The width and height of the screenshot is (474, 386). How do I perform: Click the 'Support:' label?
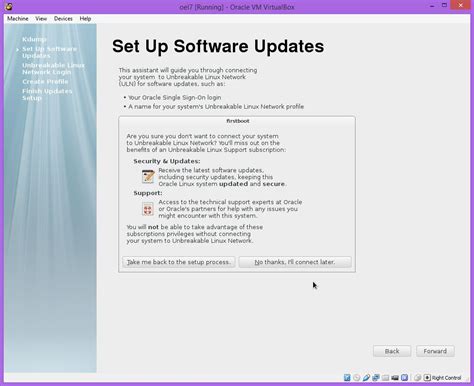(148, 193)
